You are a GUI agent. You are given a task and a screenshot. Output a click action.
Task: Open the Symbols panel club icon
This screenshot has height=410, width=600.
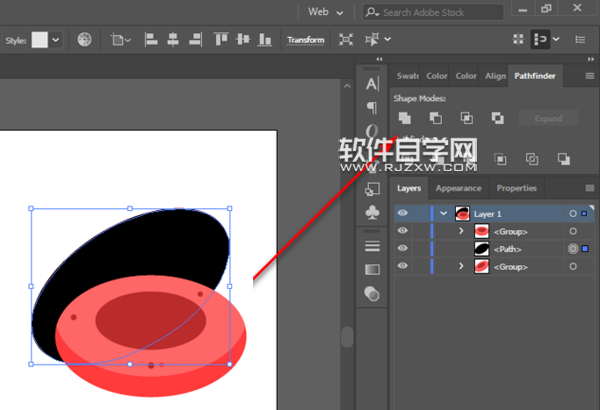[372, 212]
